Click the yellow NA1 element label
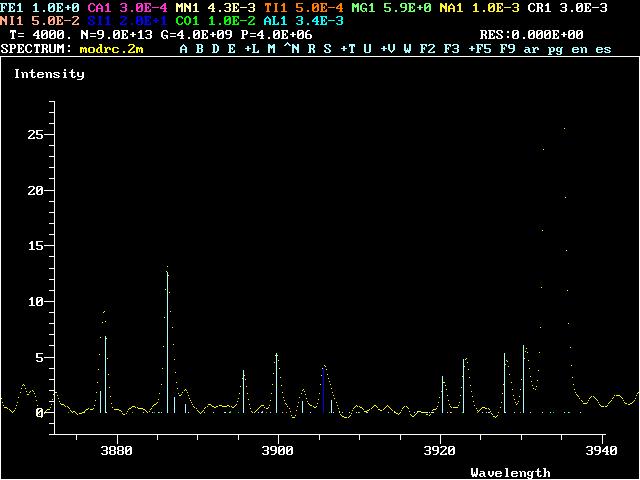The width and height of the screenshot is (640, 480). coord(451,8)
